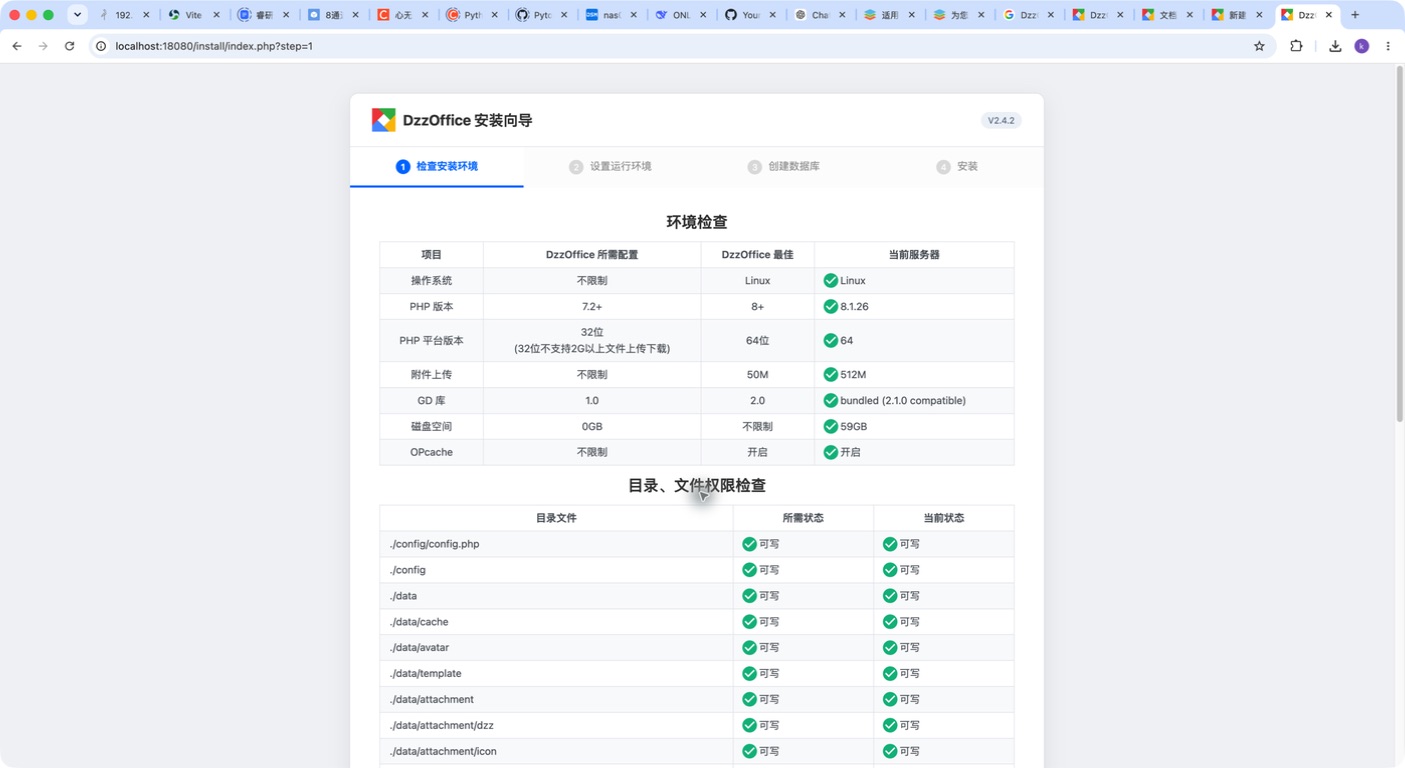Image resolution: width=1405 pixels, height=768 pixels.
Task: Open the purple profile avatar
Action: (x=1361, y=46)
